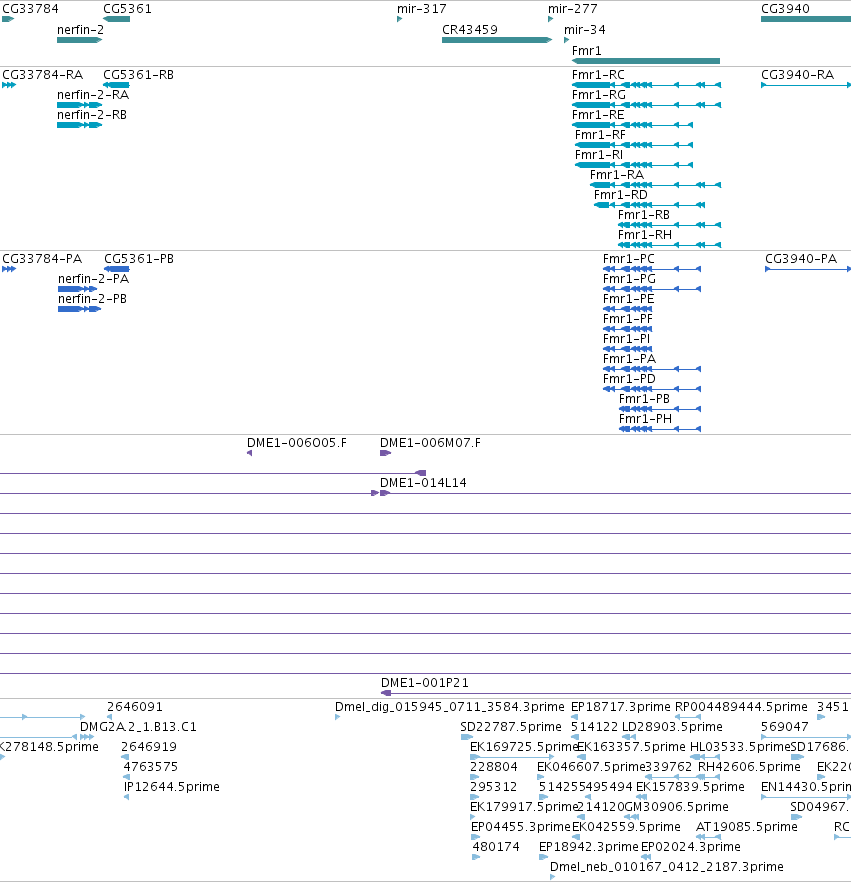Select the CG5361-RB transcript label
Screen dimensions: 851x882
tap(138, 75)
